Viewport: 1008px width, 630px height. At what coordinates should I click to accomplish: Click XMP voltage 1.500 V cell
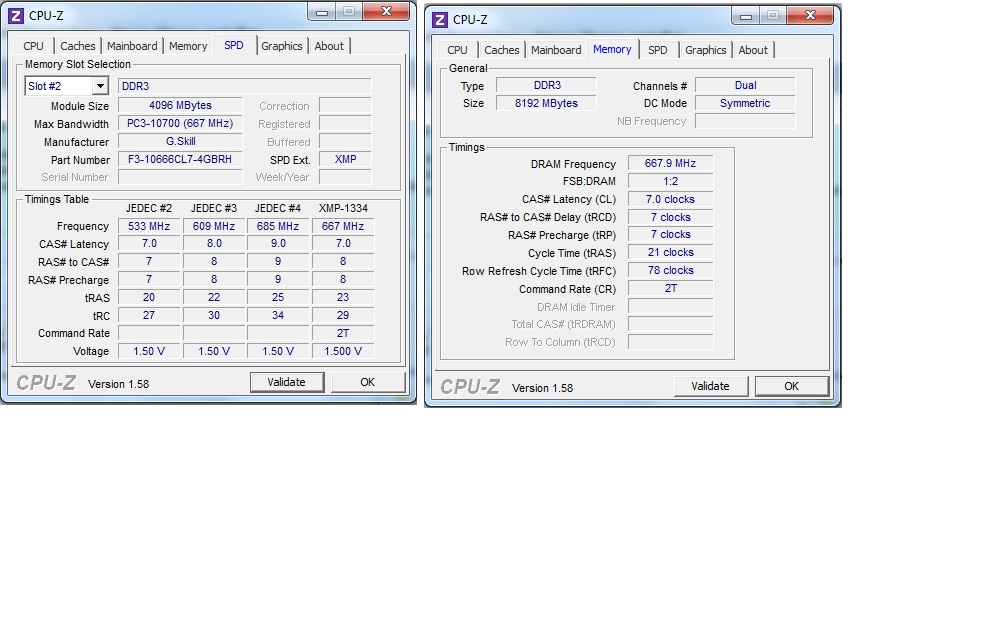pos(343,351)
